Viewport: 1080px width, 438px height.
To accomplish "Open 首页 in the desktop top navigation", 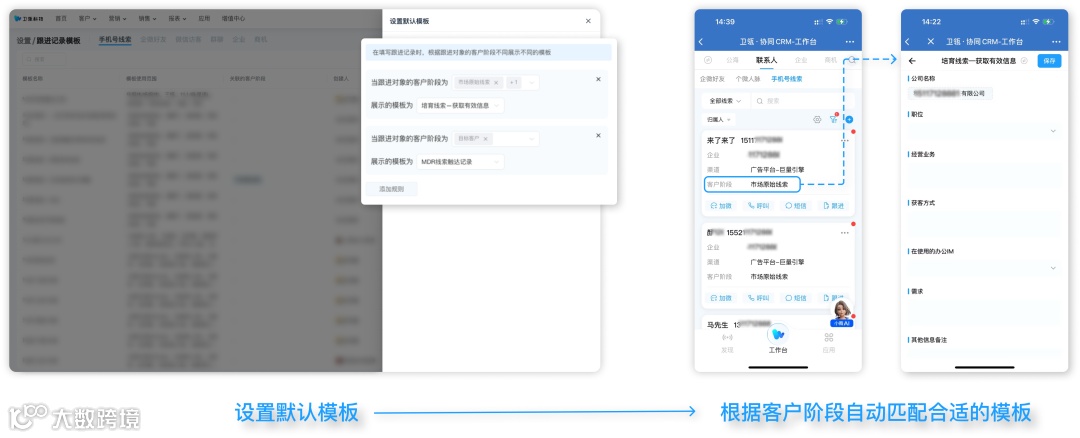I will point(61,19).
